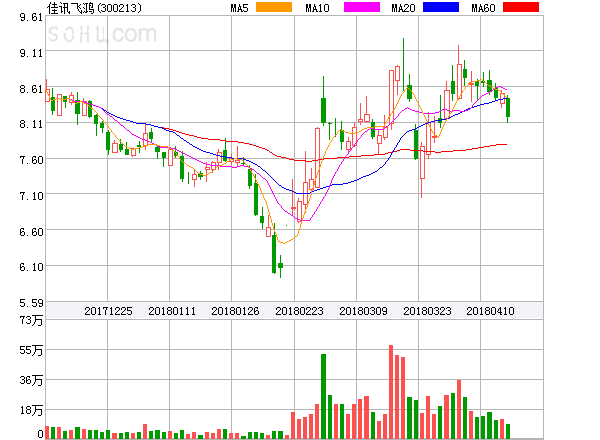Screen dimensions: 600x440
Task: Click the MA20 legend label
Action: tap(403, 8)
